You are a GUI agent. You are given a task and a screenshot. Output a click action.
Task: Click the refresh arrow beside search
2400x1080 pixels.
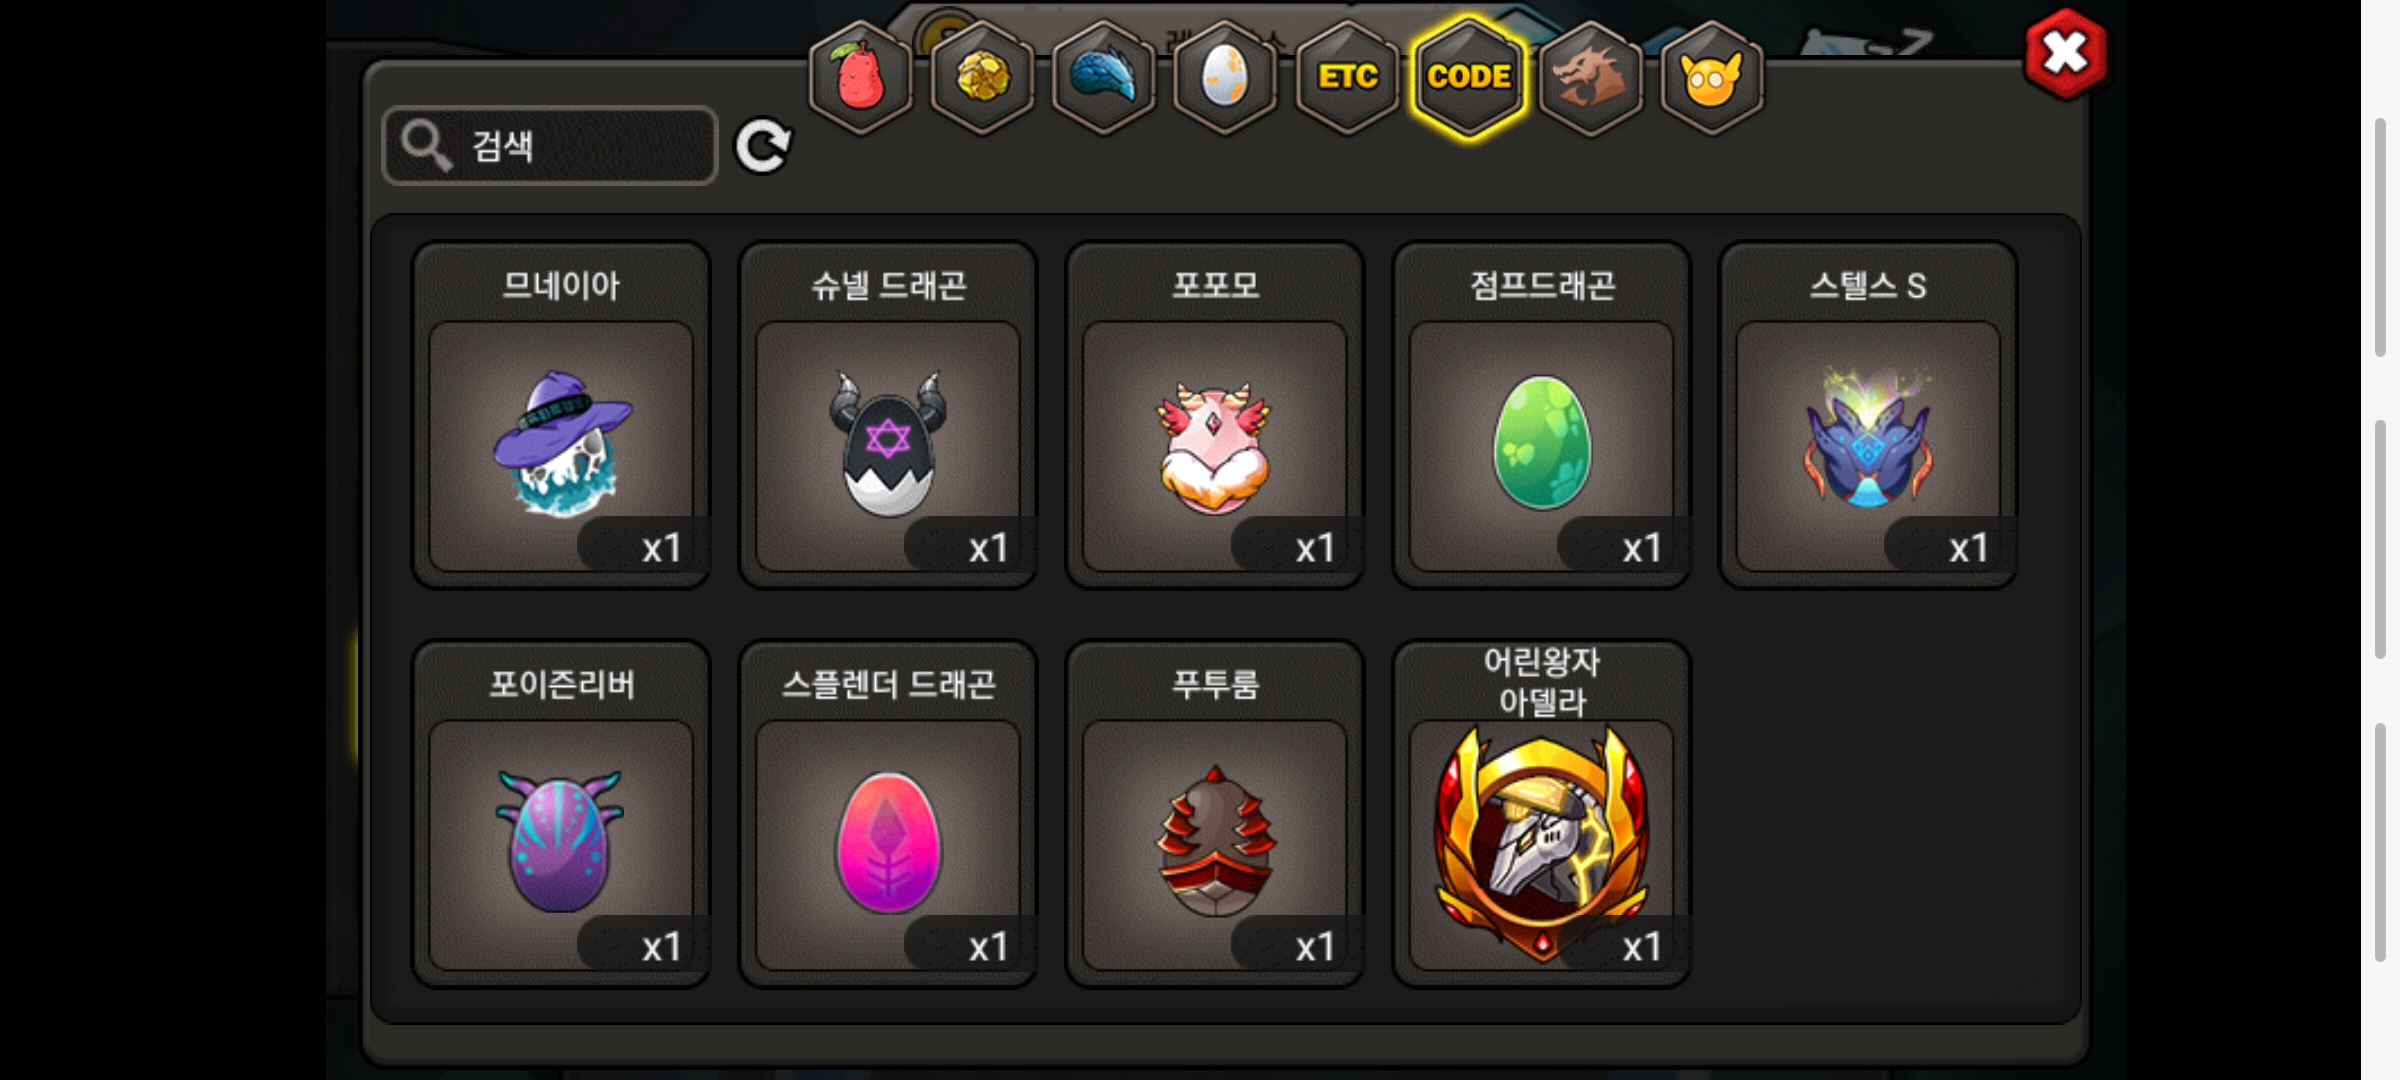[763, 147]
